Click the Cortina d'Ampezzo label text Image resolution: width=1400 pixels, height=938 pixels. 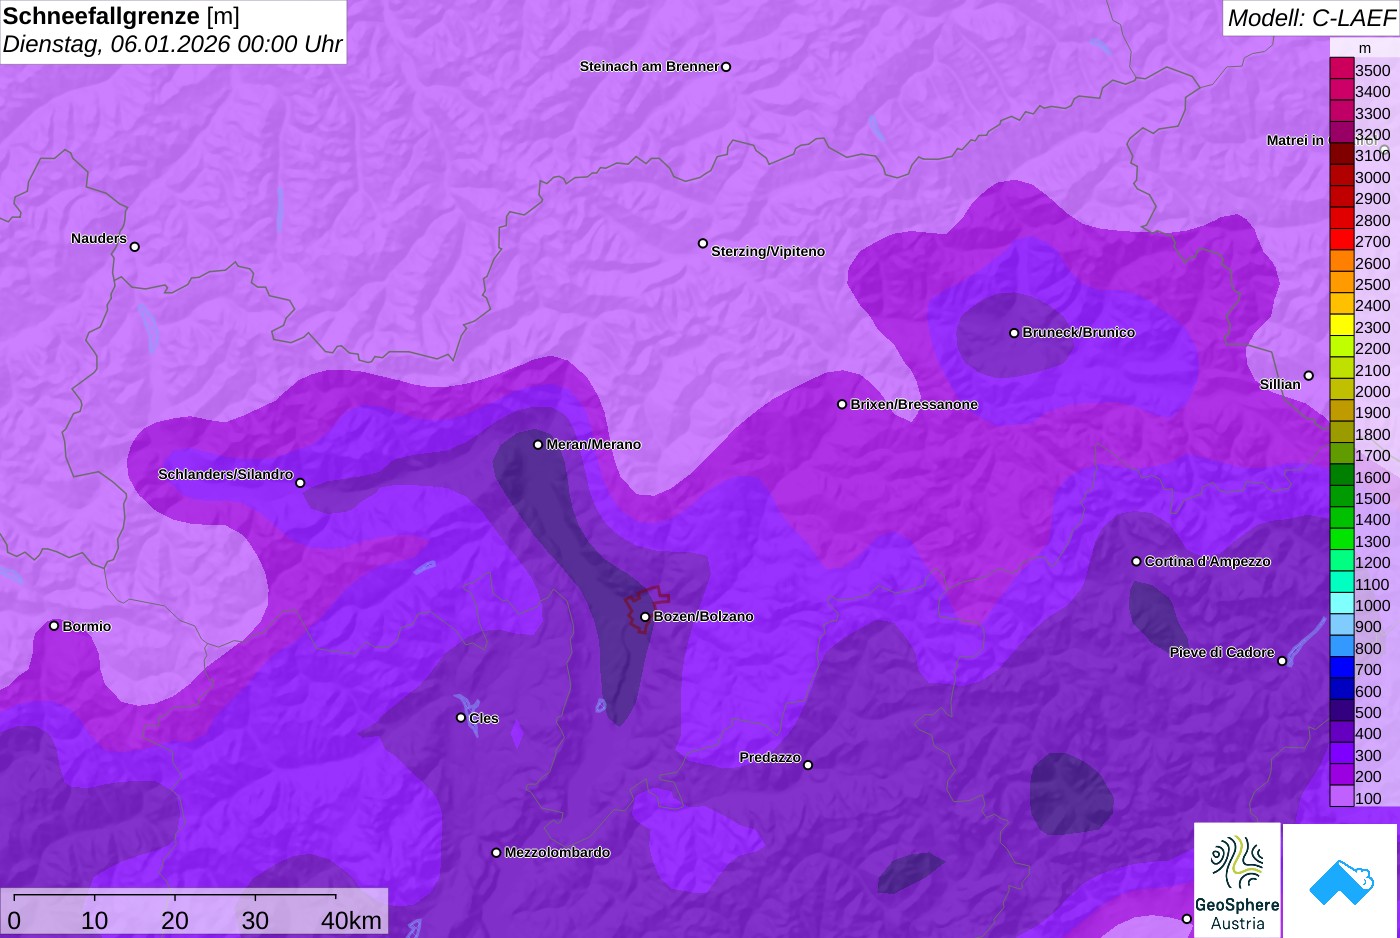(x=1208, y=562)
